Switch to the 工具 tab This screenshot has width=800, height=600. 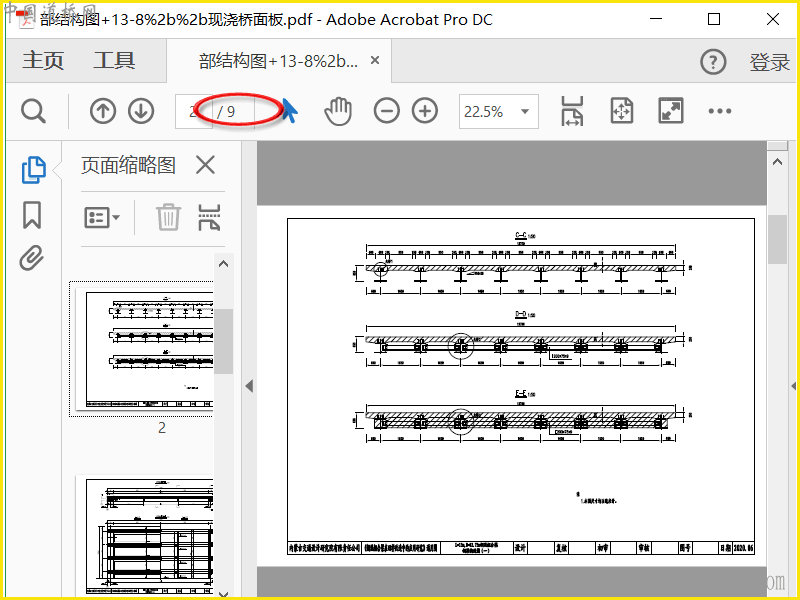point(114,61)
